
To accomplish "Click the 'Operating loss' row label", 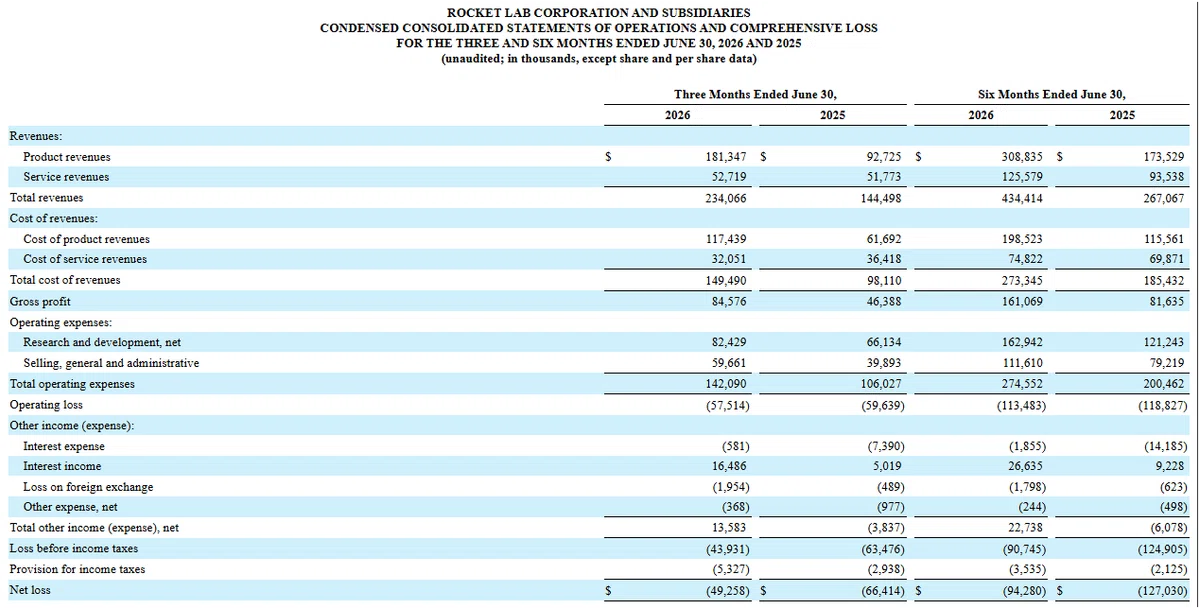I will [46, 405].
